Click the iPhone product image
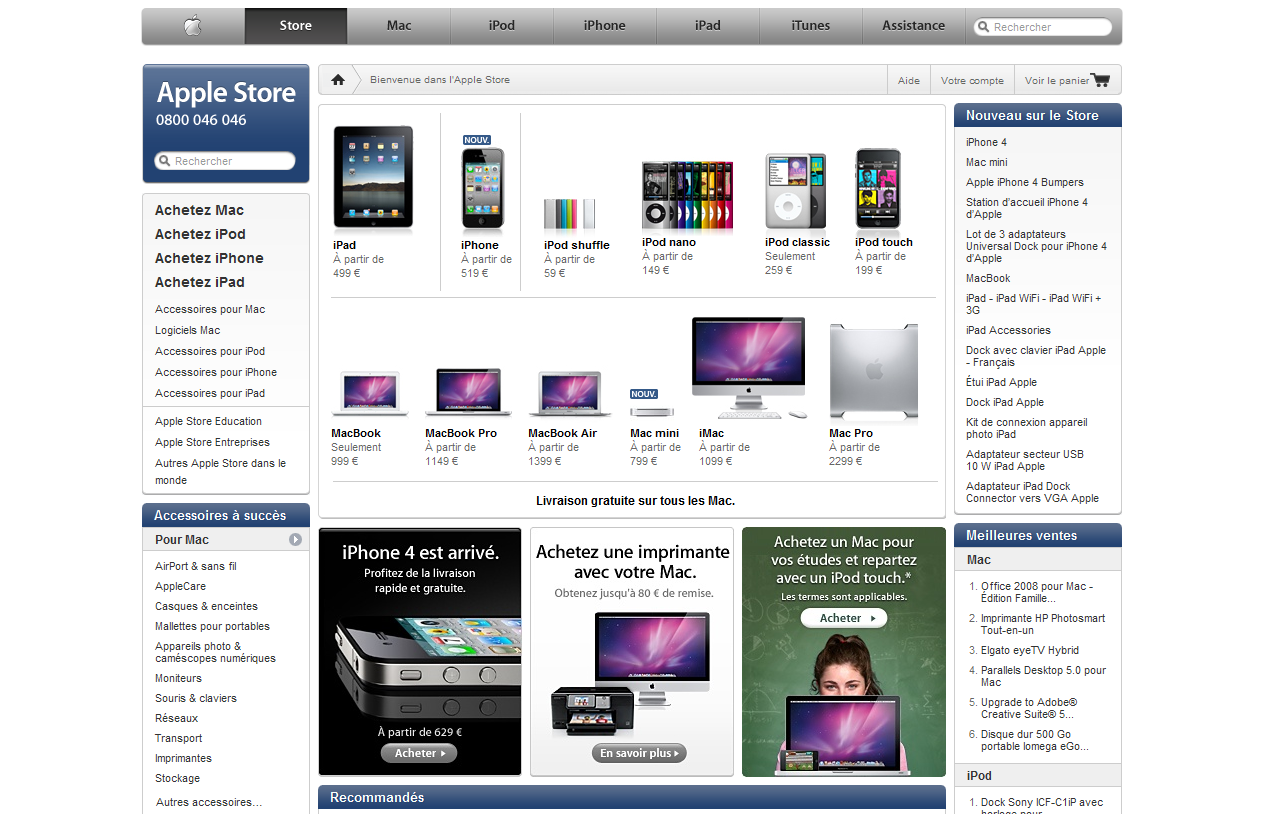The width and height of the screenshot is (1263, 814). [x=483, y=188]
